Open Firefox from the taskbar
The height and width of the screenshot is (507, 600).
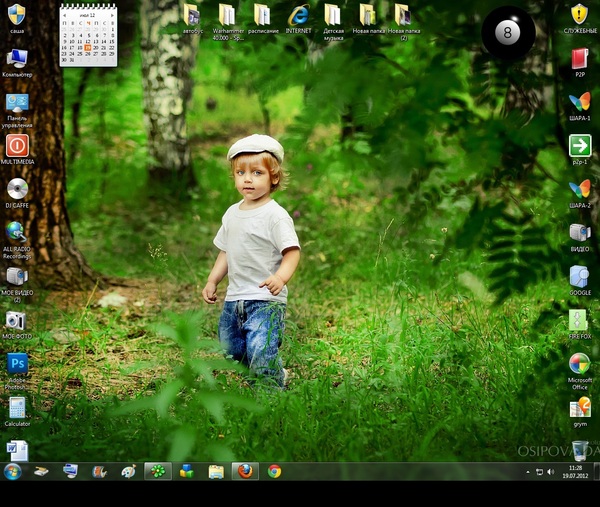click(244, 471)
